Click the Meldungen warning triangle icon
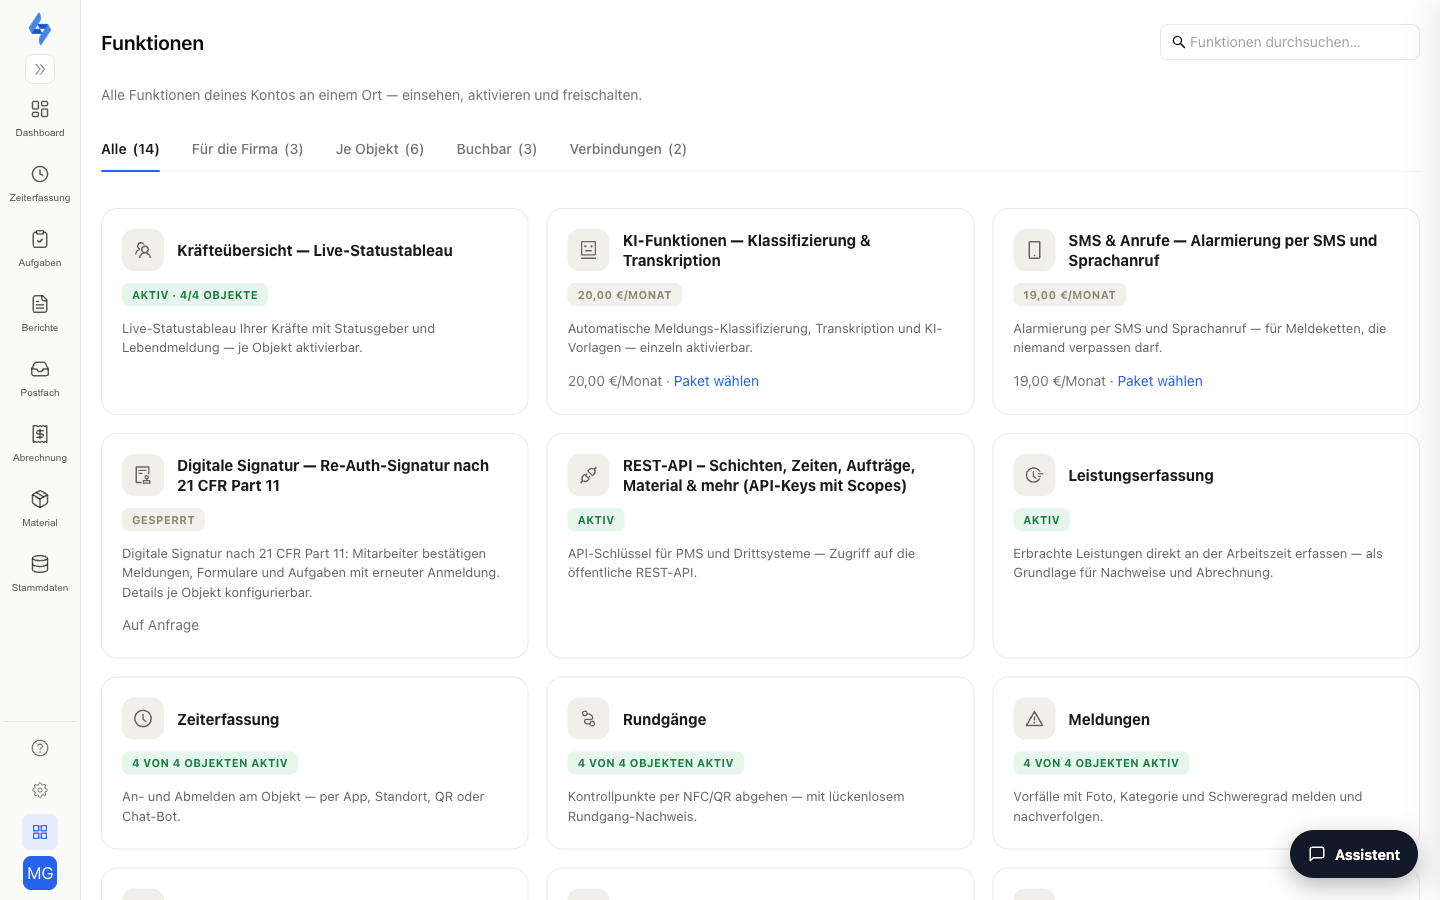 [1034, 719]
